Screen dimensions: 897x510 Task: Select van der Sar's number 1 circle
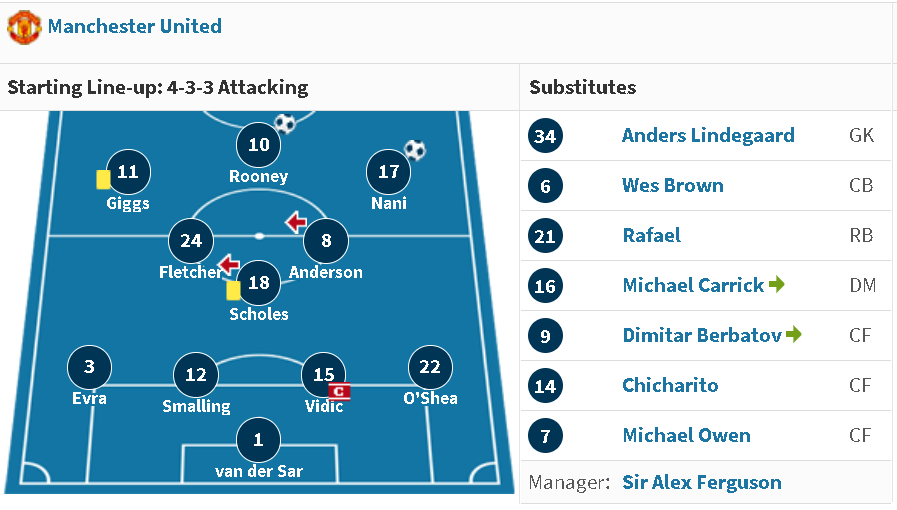pyautogui.click(x=258, y=440)
